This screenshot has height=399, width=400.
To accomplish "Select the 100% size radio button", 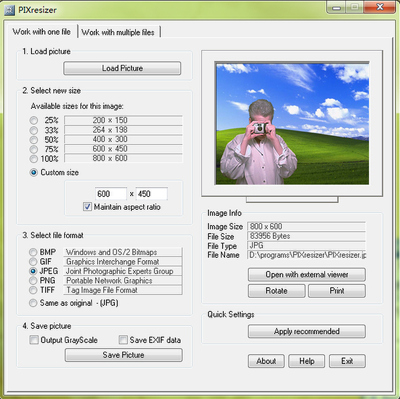I will tap(34, 159).
